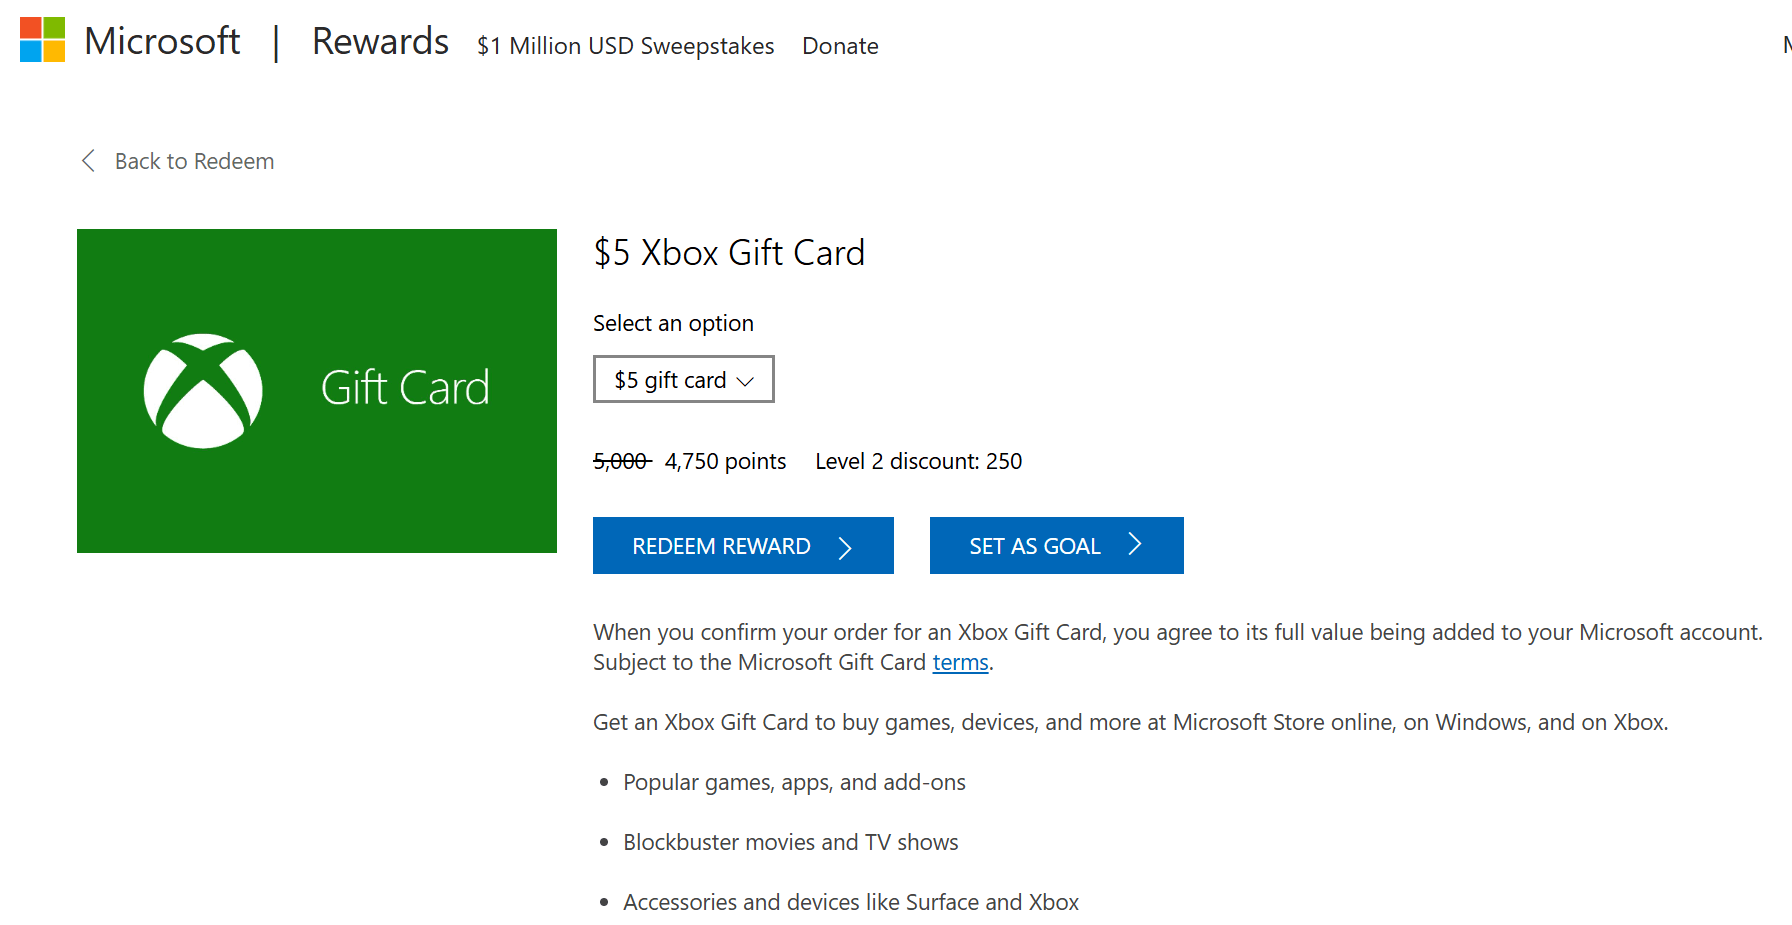Expand the Select an option combo box
The height and width of the screenshot is (925, 1792).
tap(683, 379)
